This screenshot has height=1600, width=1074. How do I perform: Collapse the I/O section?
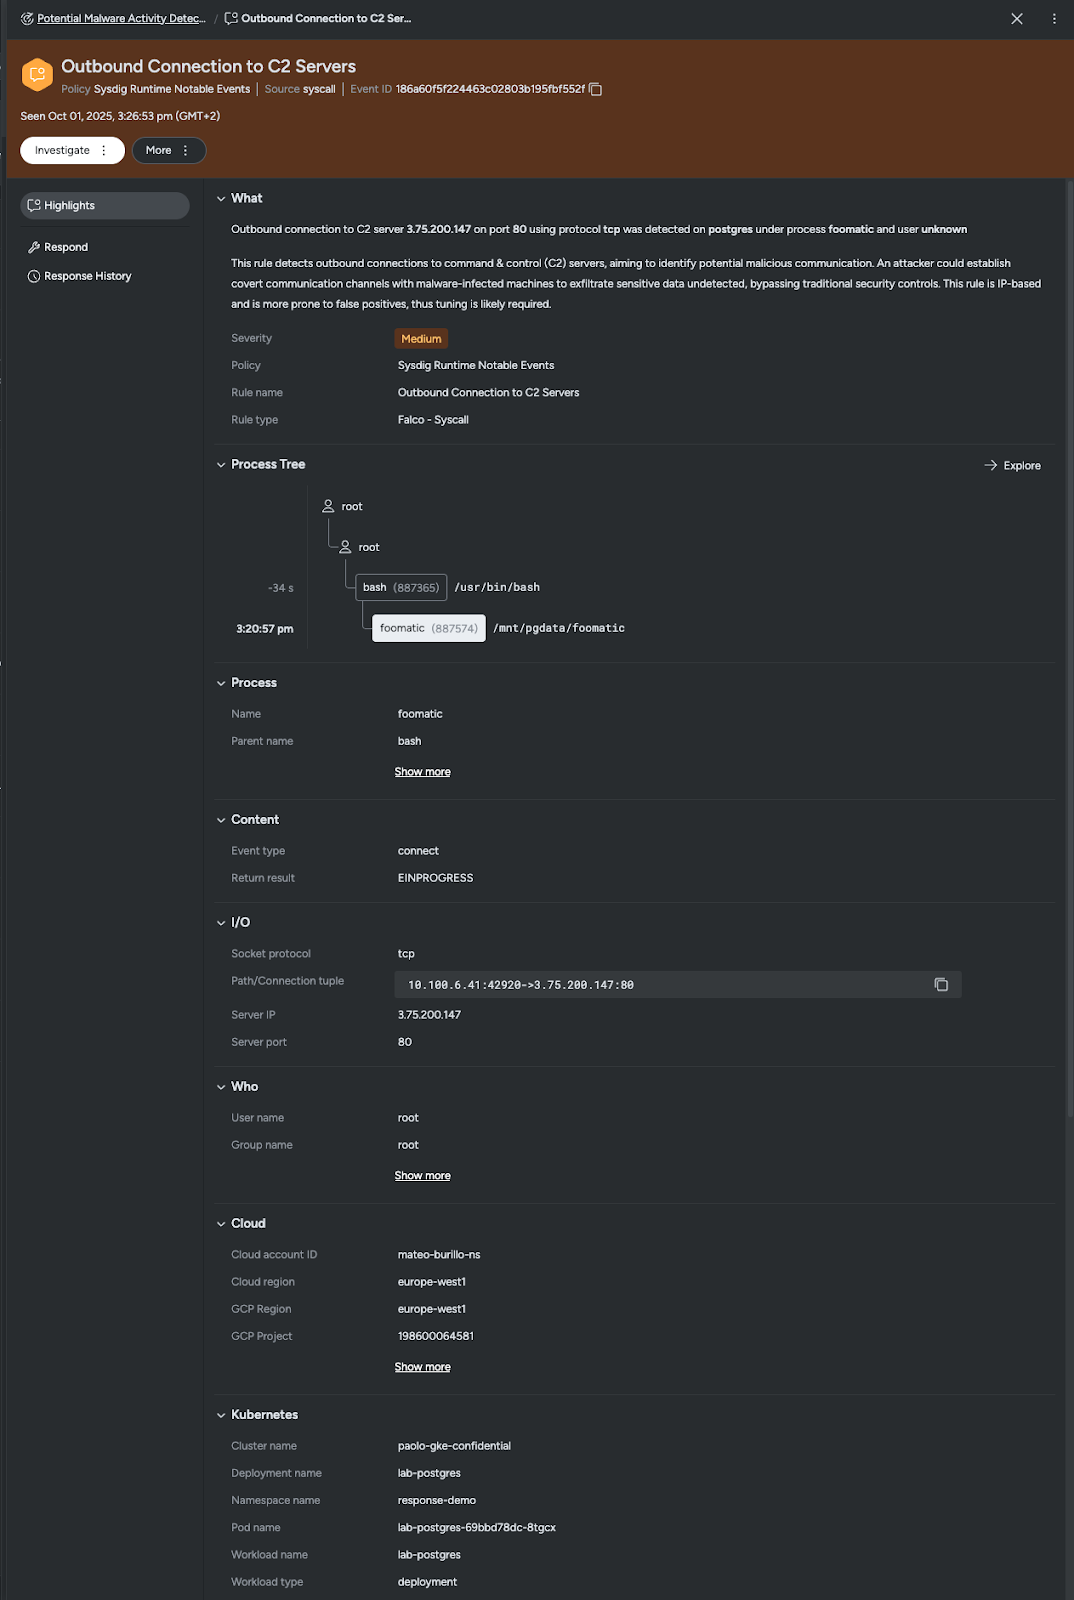[221, 923]
